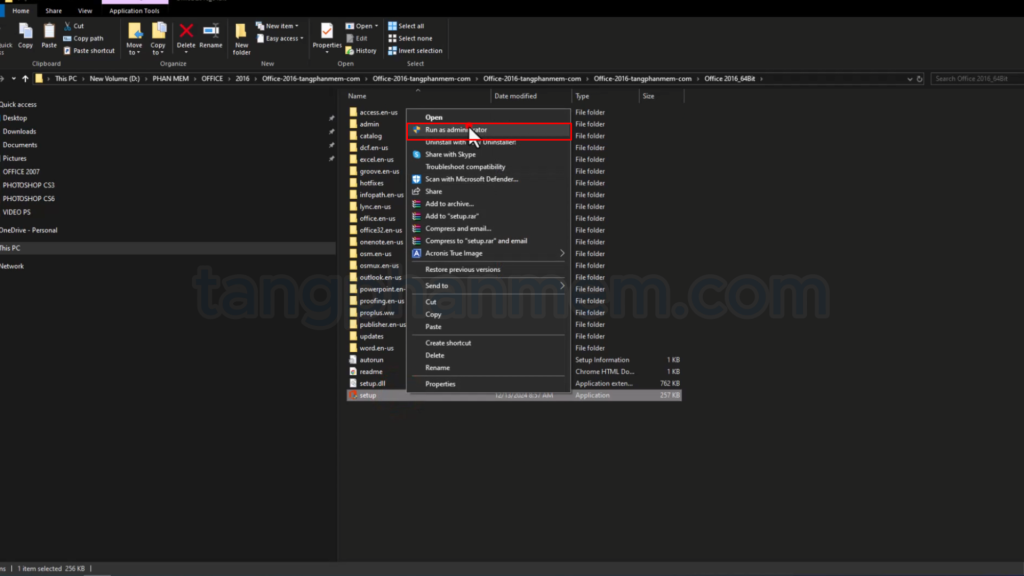Screen dimensions: 1024x576
Task: Click Edit in the ribbon Open group
Action: (x=356, y=39)
